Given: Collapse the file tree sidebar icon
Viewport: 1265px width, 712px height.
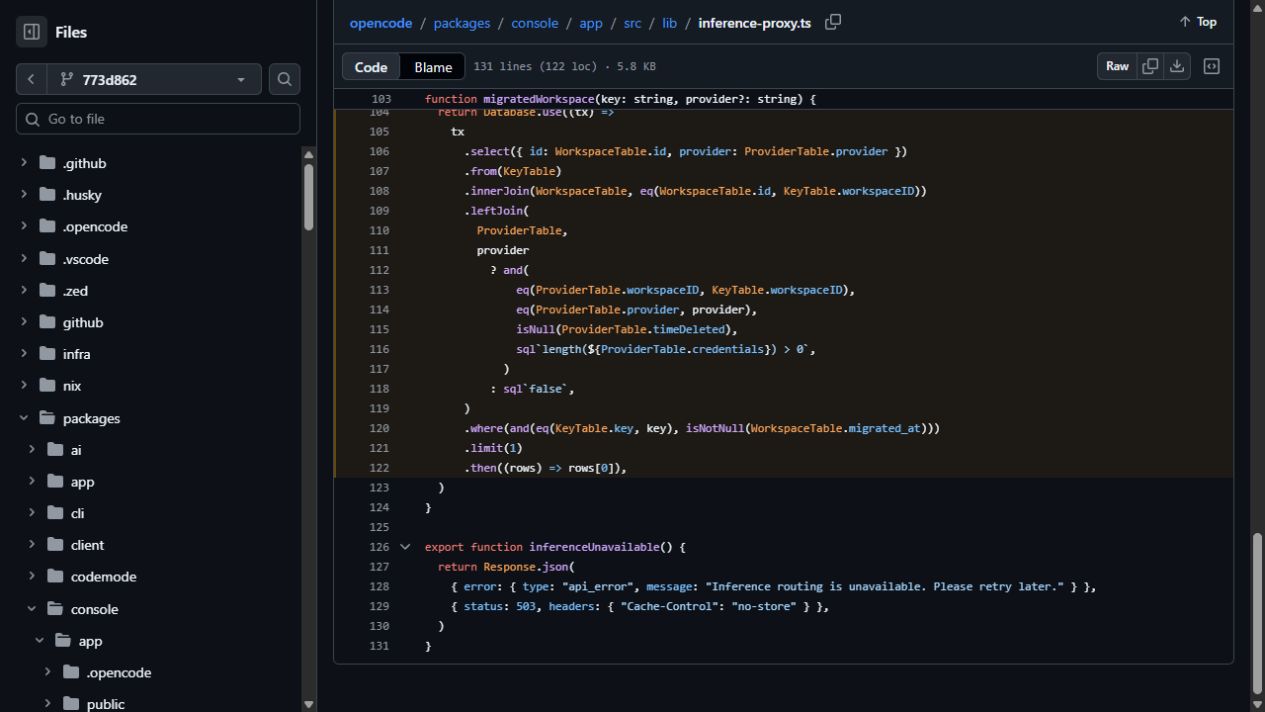Looking at the screenshot, I should coord(31,32).
